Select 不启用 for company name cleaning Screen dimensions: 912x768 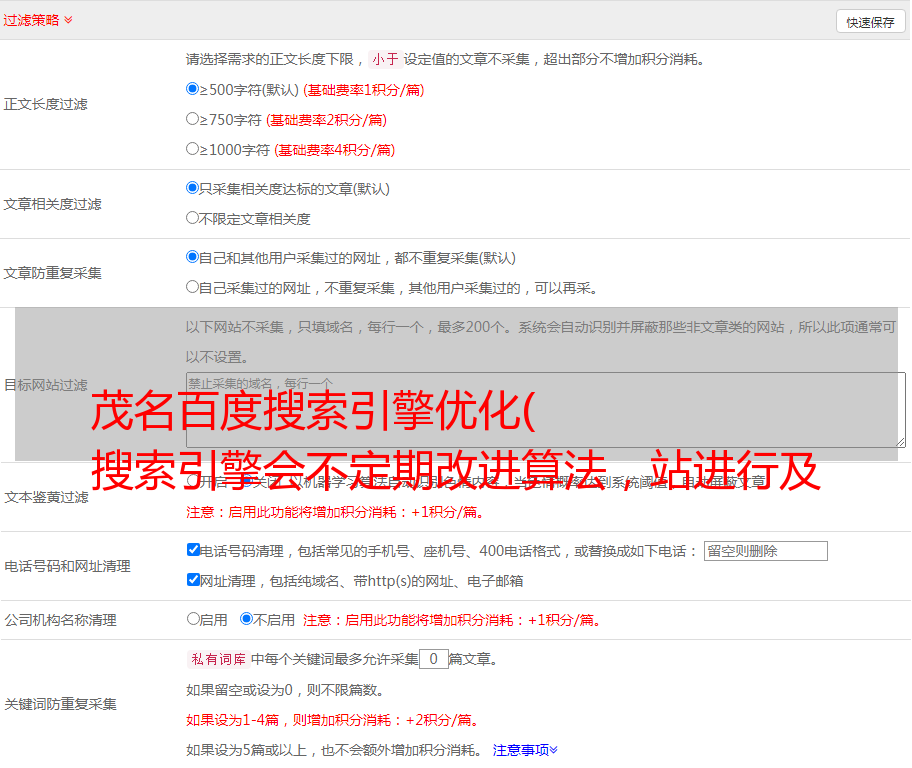click(x=246, y=619)
